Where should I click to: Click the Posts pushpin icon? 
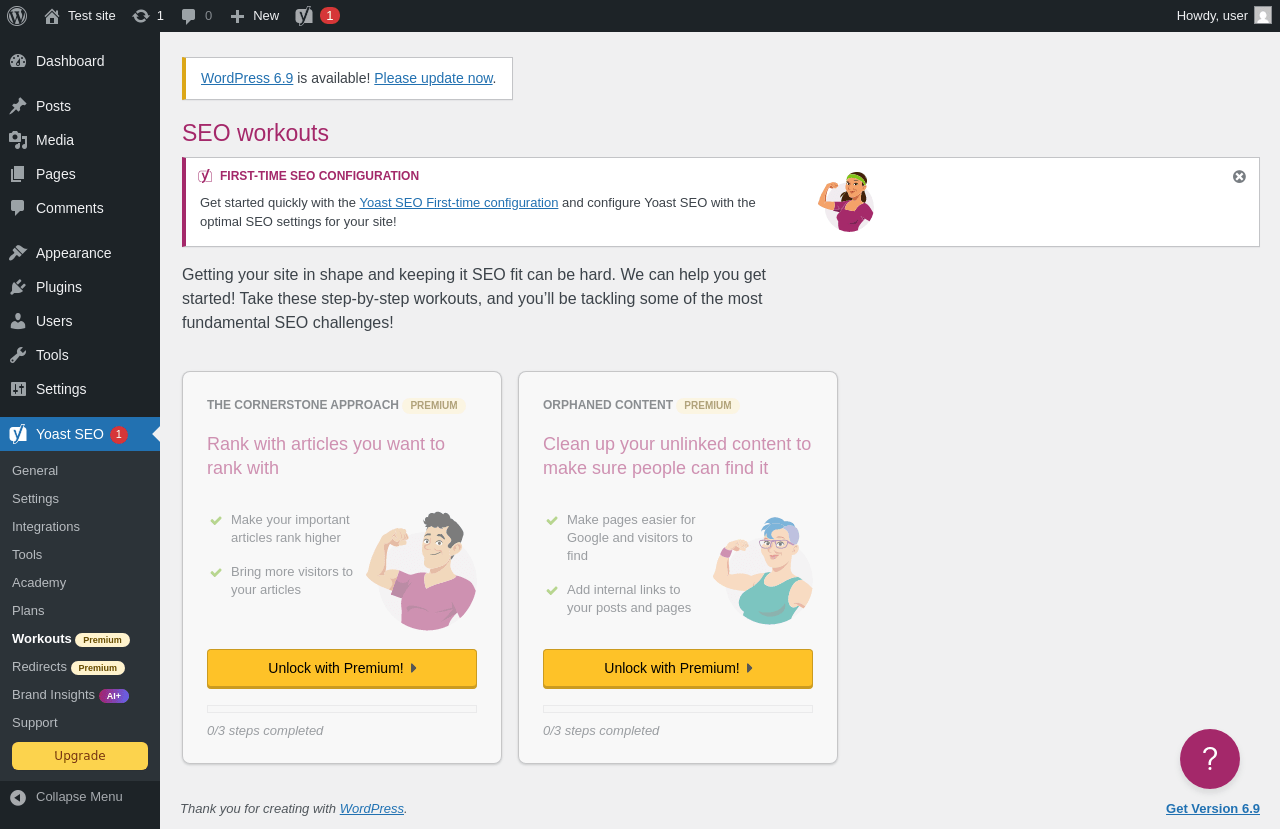click(18, 106)
